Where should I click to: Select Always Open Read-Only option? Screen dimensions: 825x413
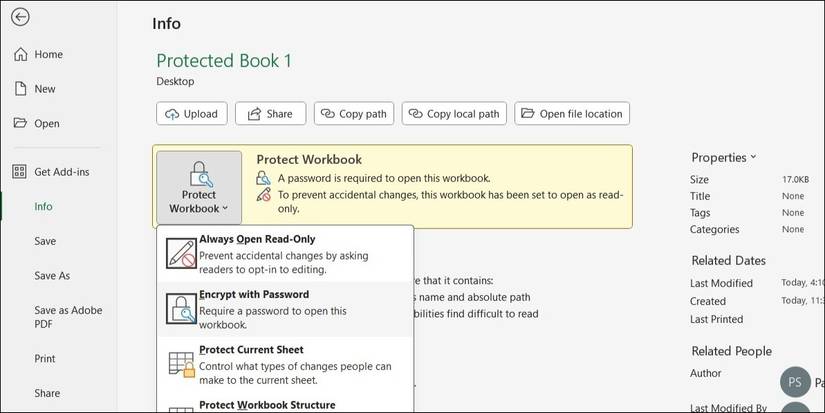285,254
